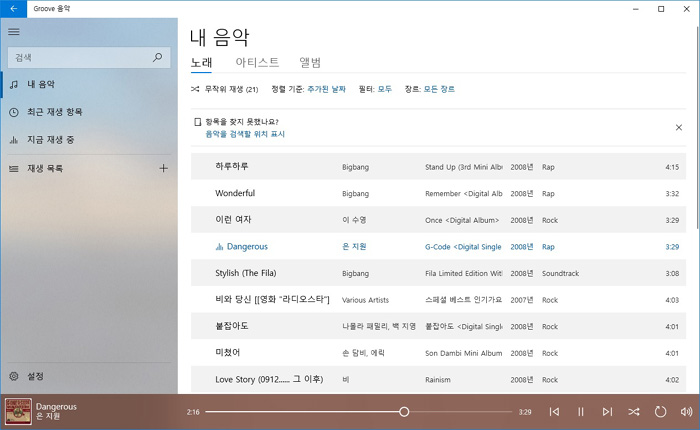
Task: Click the search magnifier icon
Action: [159, 58]
